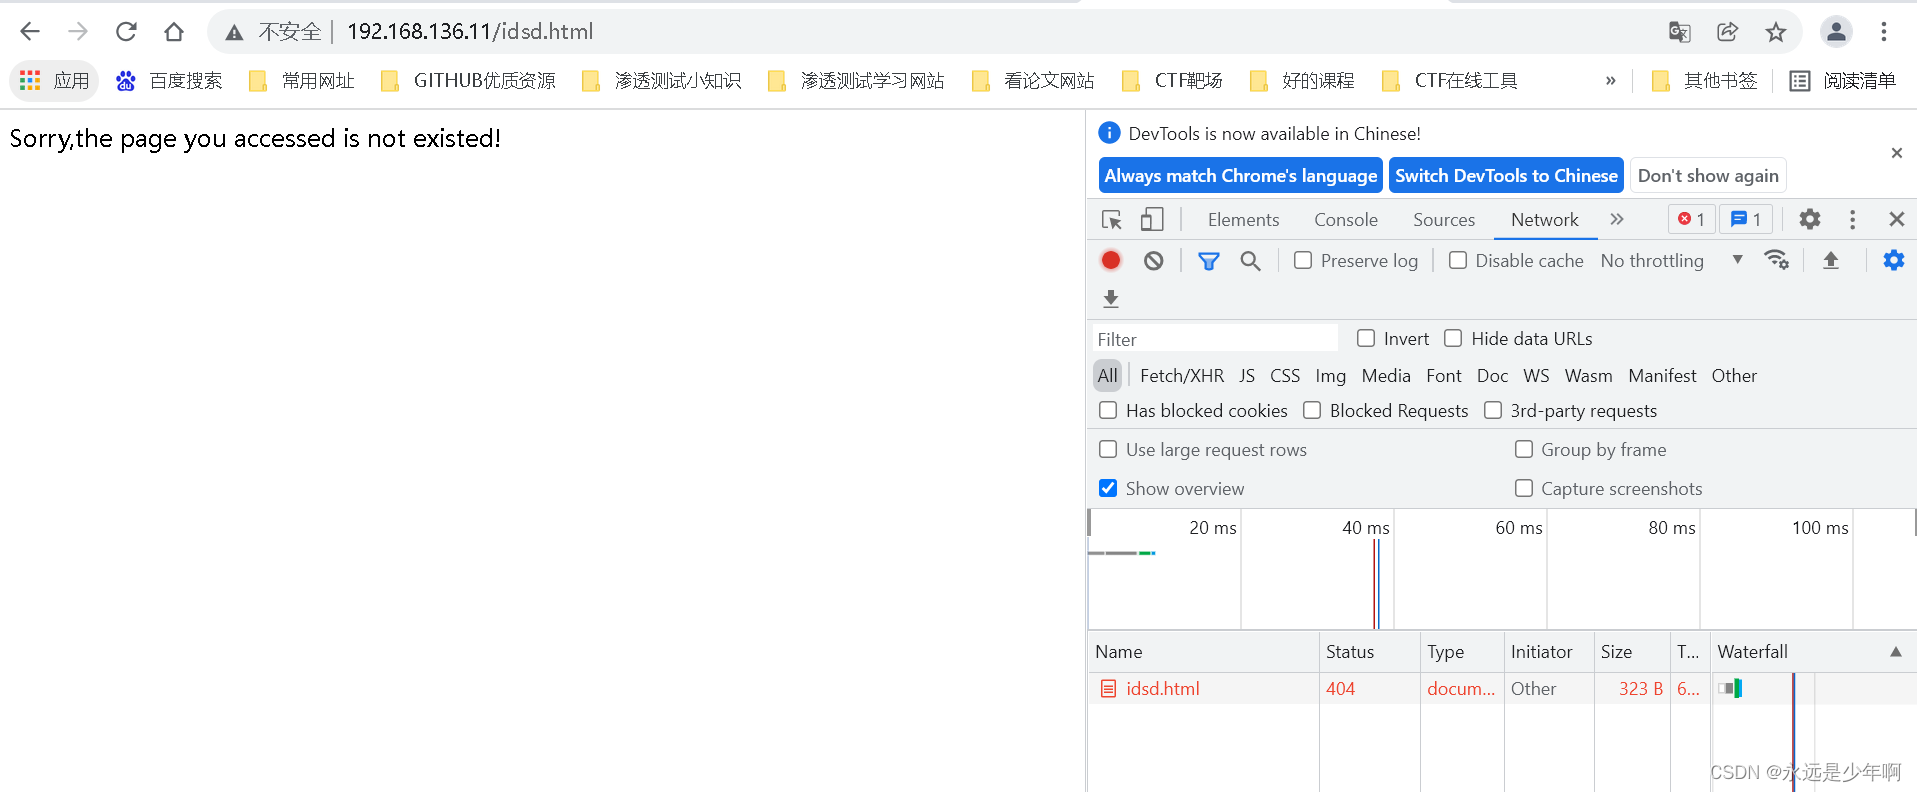The image size is (1917, 792).
Task: Open DevTools customize three-dot menu
Action: pyautogui.click(x=1852, y=219)
